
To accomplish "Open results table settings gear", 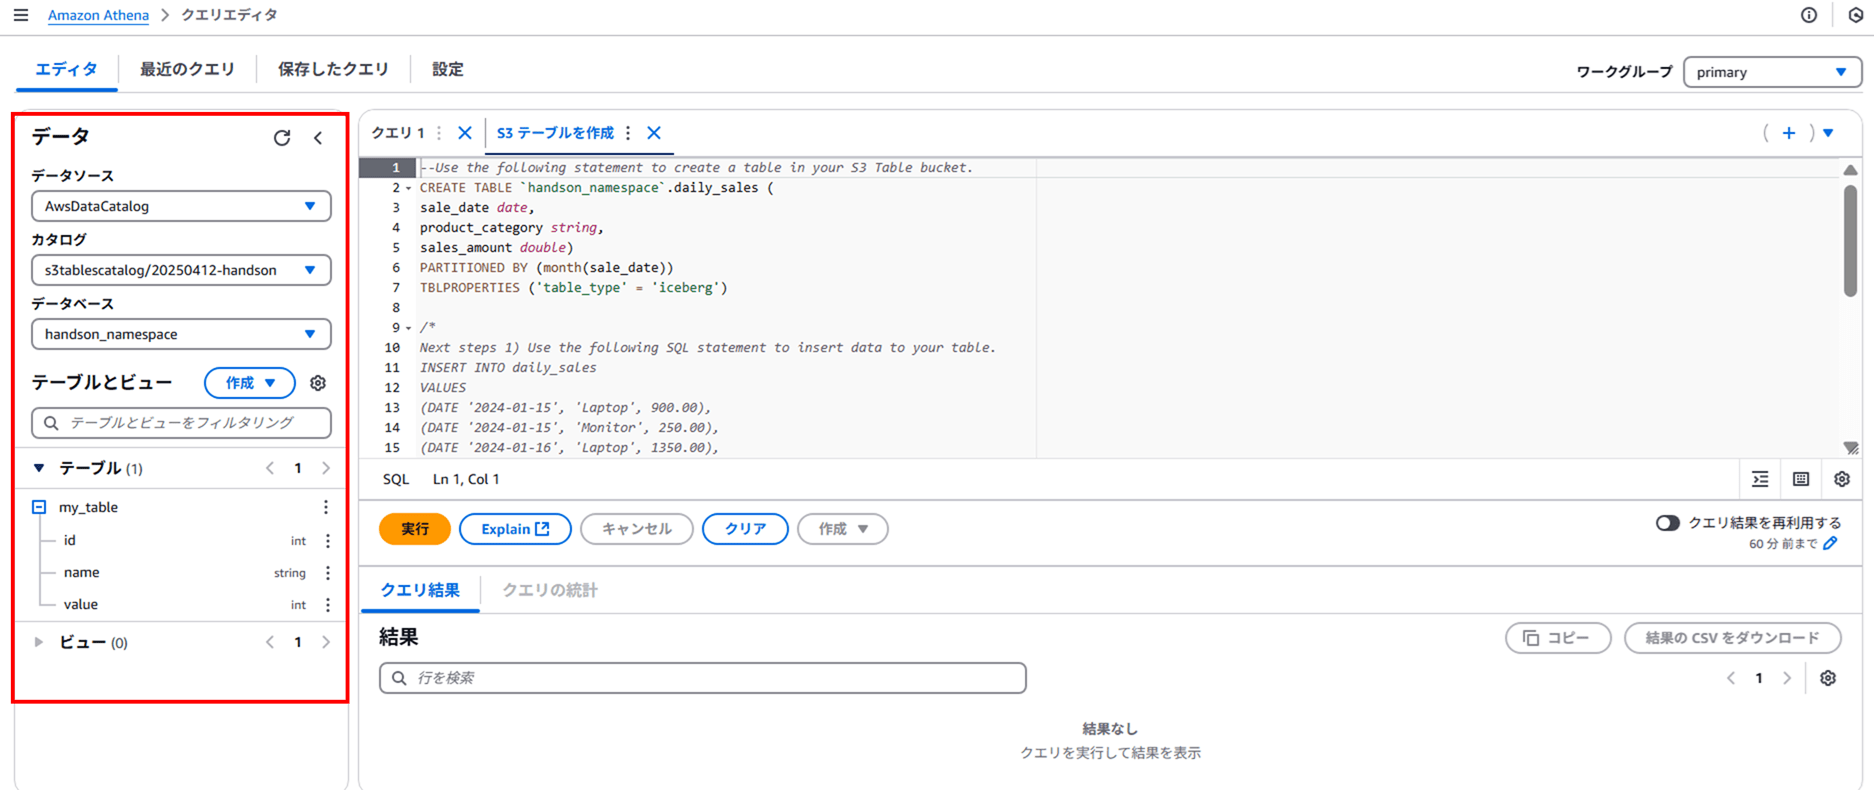I will [1828, 678].
